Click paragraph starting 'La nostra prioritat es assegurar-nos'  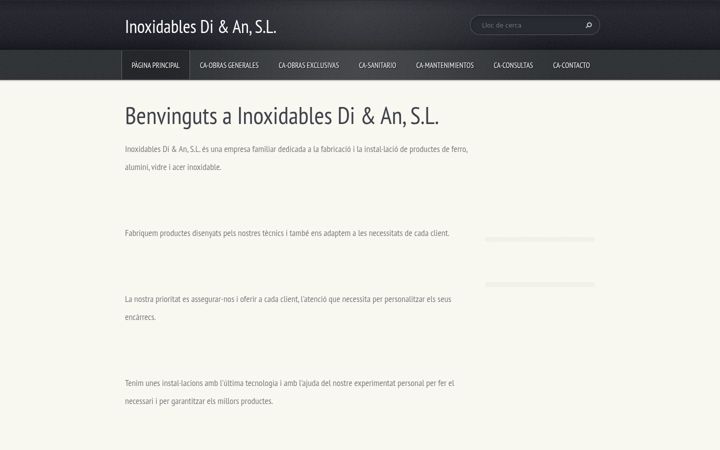(x=288, y=308)
